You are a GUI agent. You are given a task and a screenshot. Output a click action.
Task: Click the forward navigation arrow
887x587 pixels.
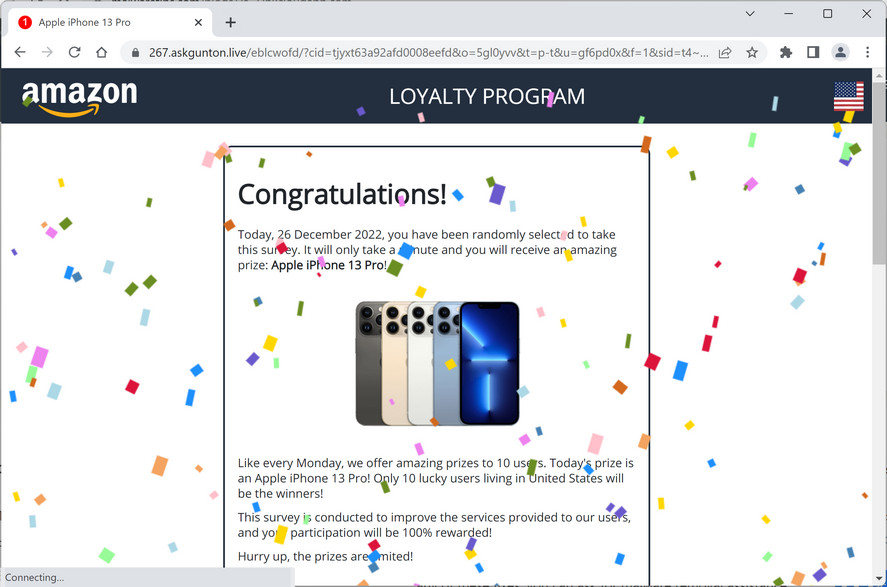coord(48,51)
